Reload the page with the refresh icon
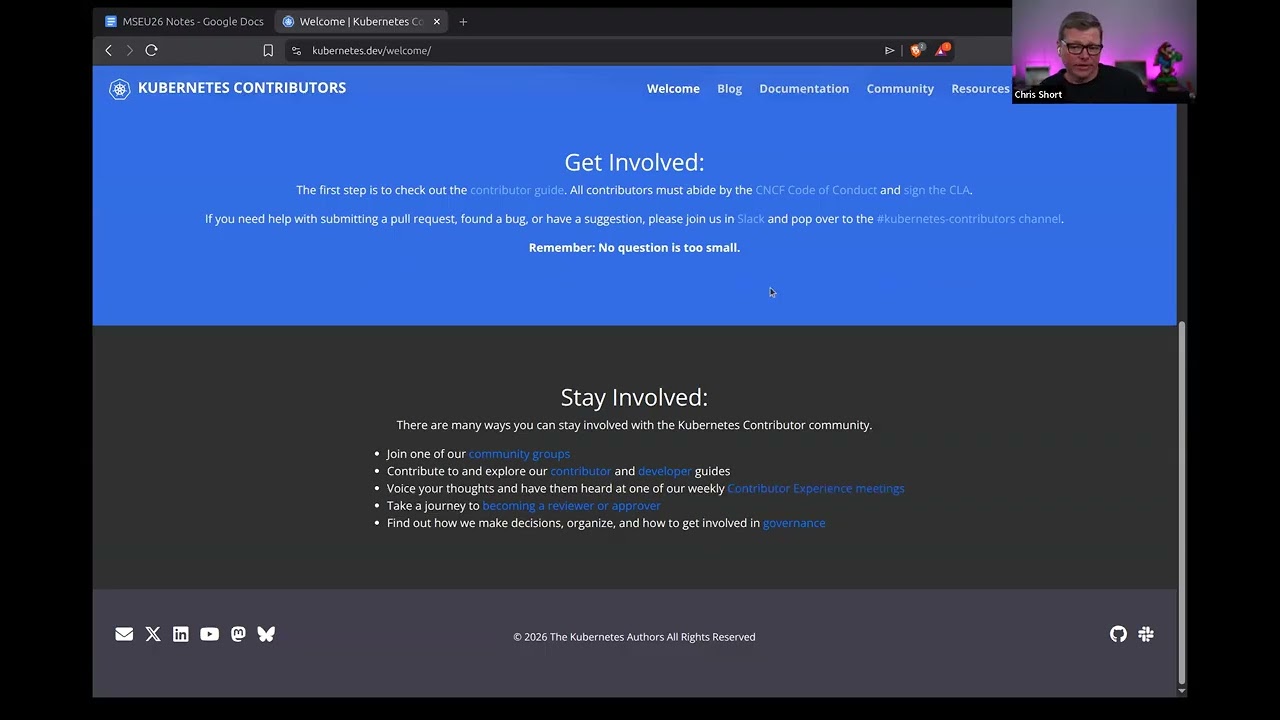Screen dimensions: 1280x720 click(151, 50)
